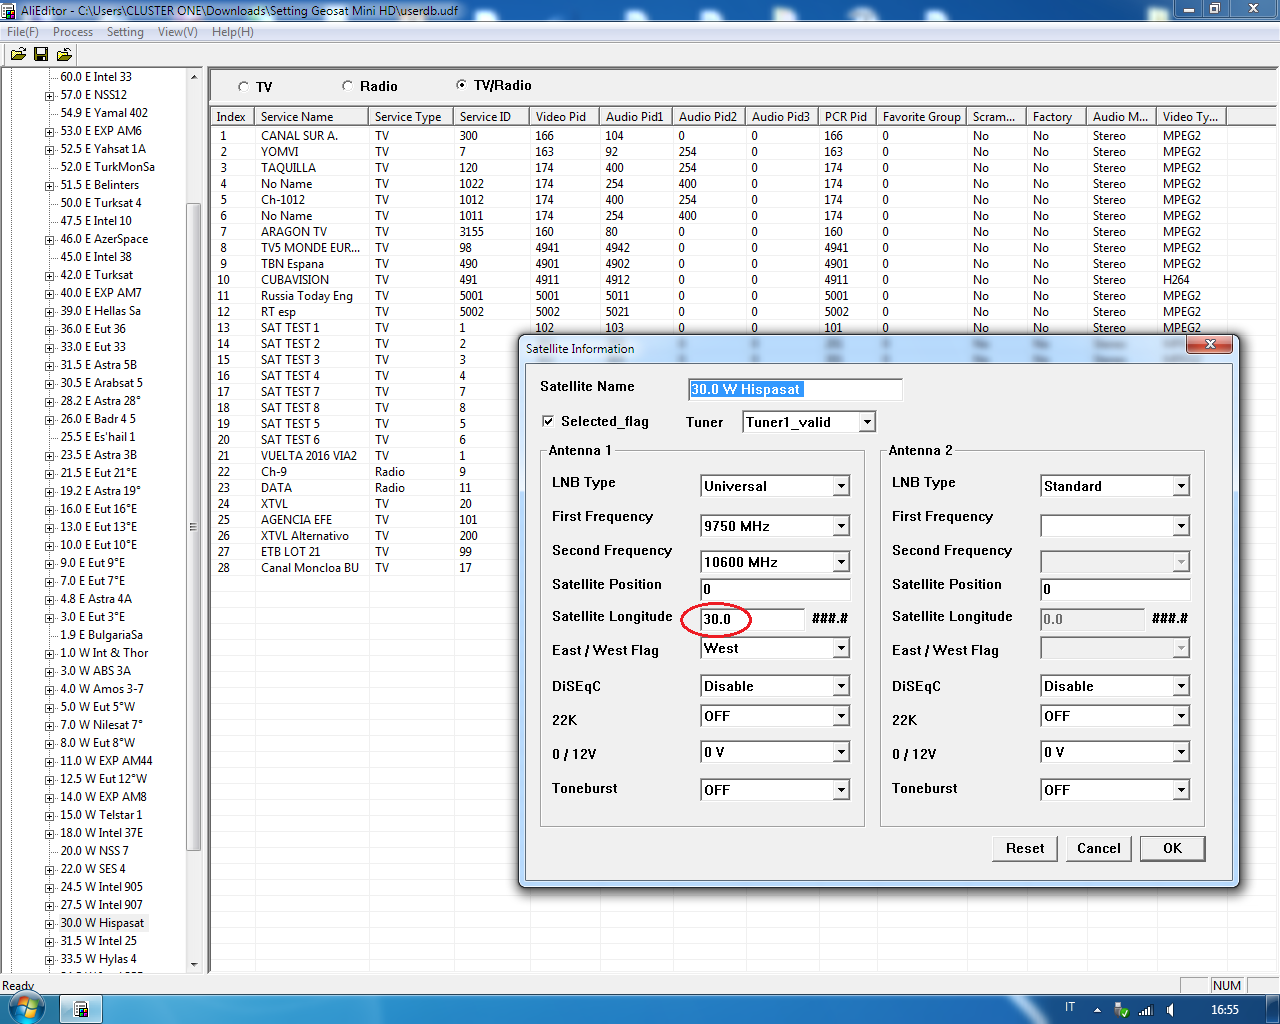
Task: Click the AliEditor title bar app icon
Action: [10, 10]
